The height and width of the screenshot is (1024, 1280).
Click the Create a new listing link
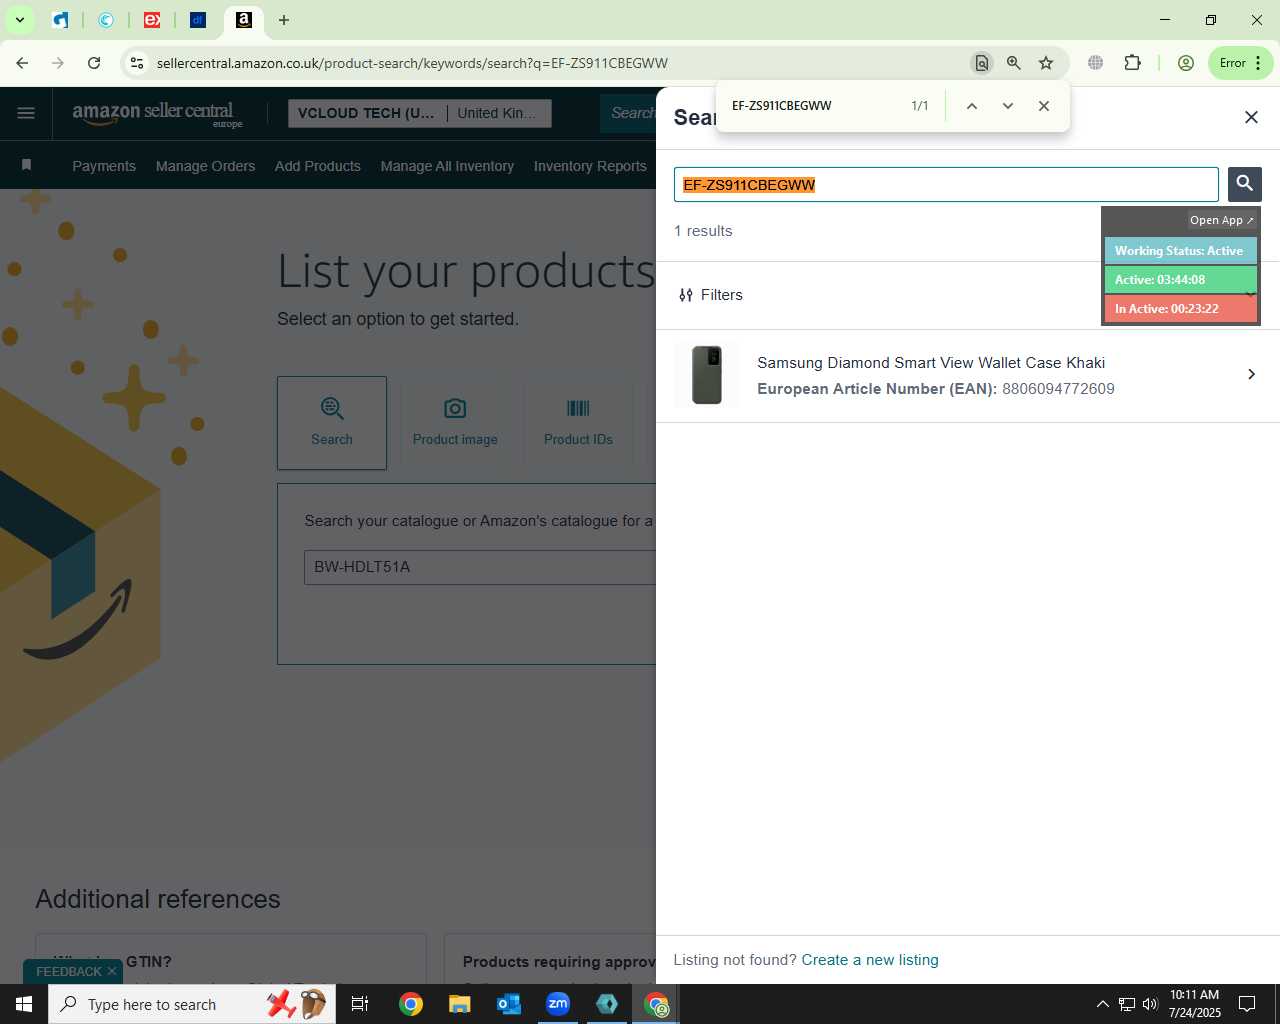870,960
